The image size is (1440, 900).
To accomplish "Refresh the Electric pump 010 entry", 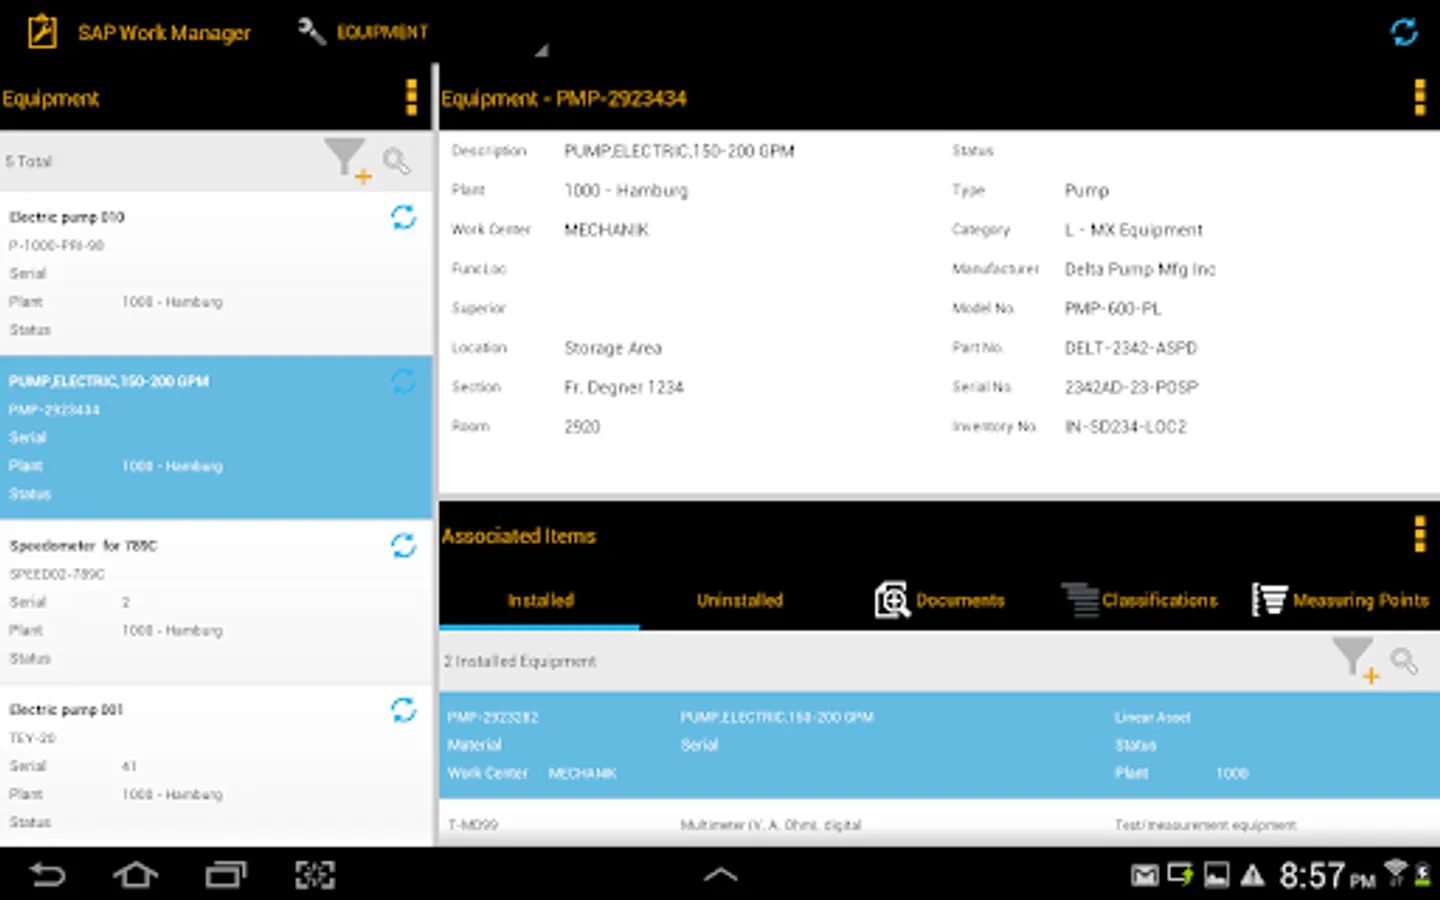I will [x=404, y=217].
